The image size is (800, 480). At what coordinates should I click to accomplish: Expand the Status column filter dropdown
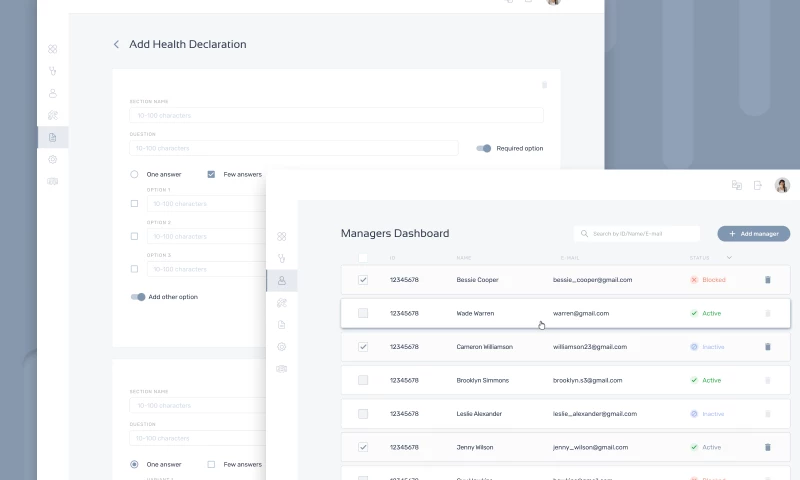click(x=729, y=258)
